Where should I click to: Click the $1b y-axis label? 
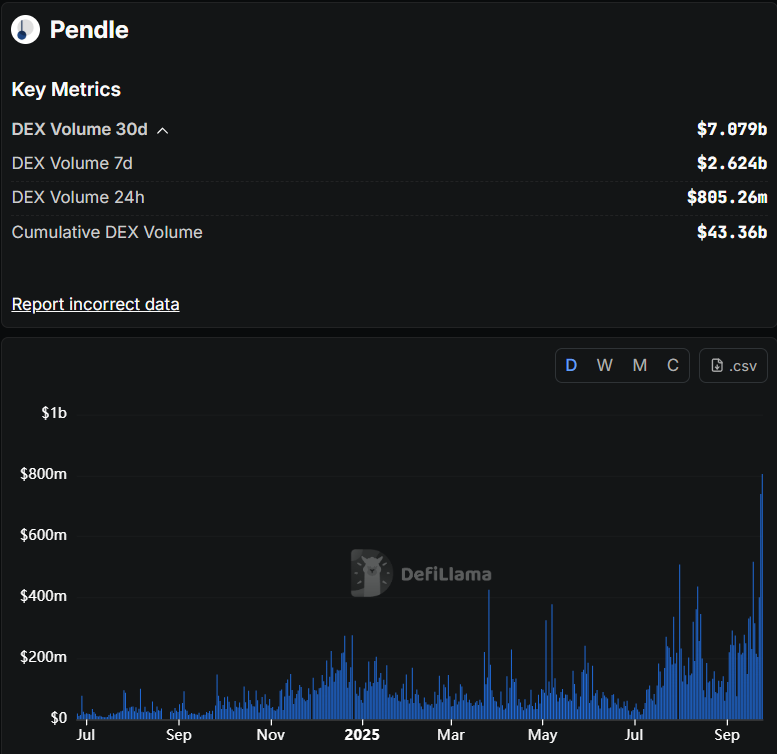(x=54, y=413)
